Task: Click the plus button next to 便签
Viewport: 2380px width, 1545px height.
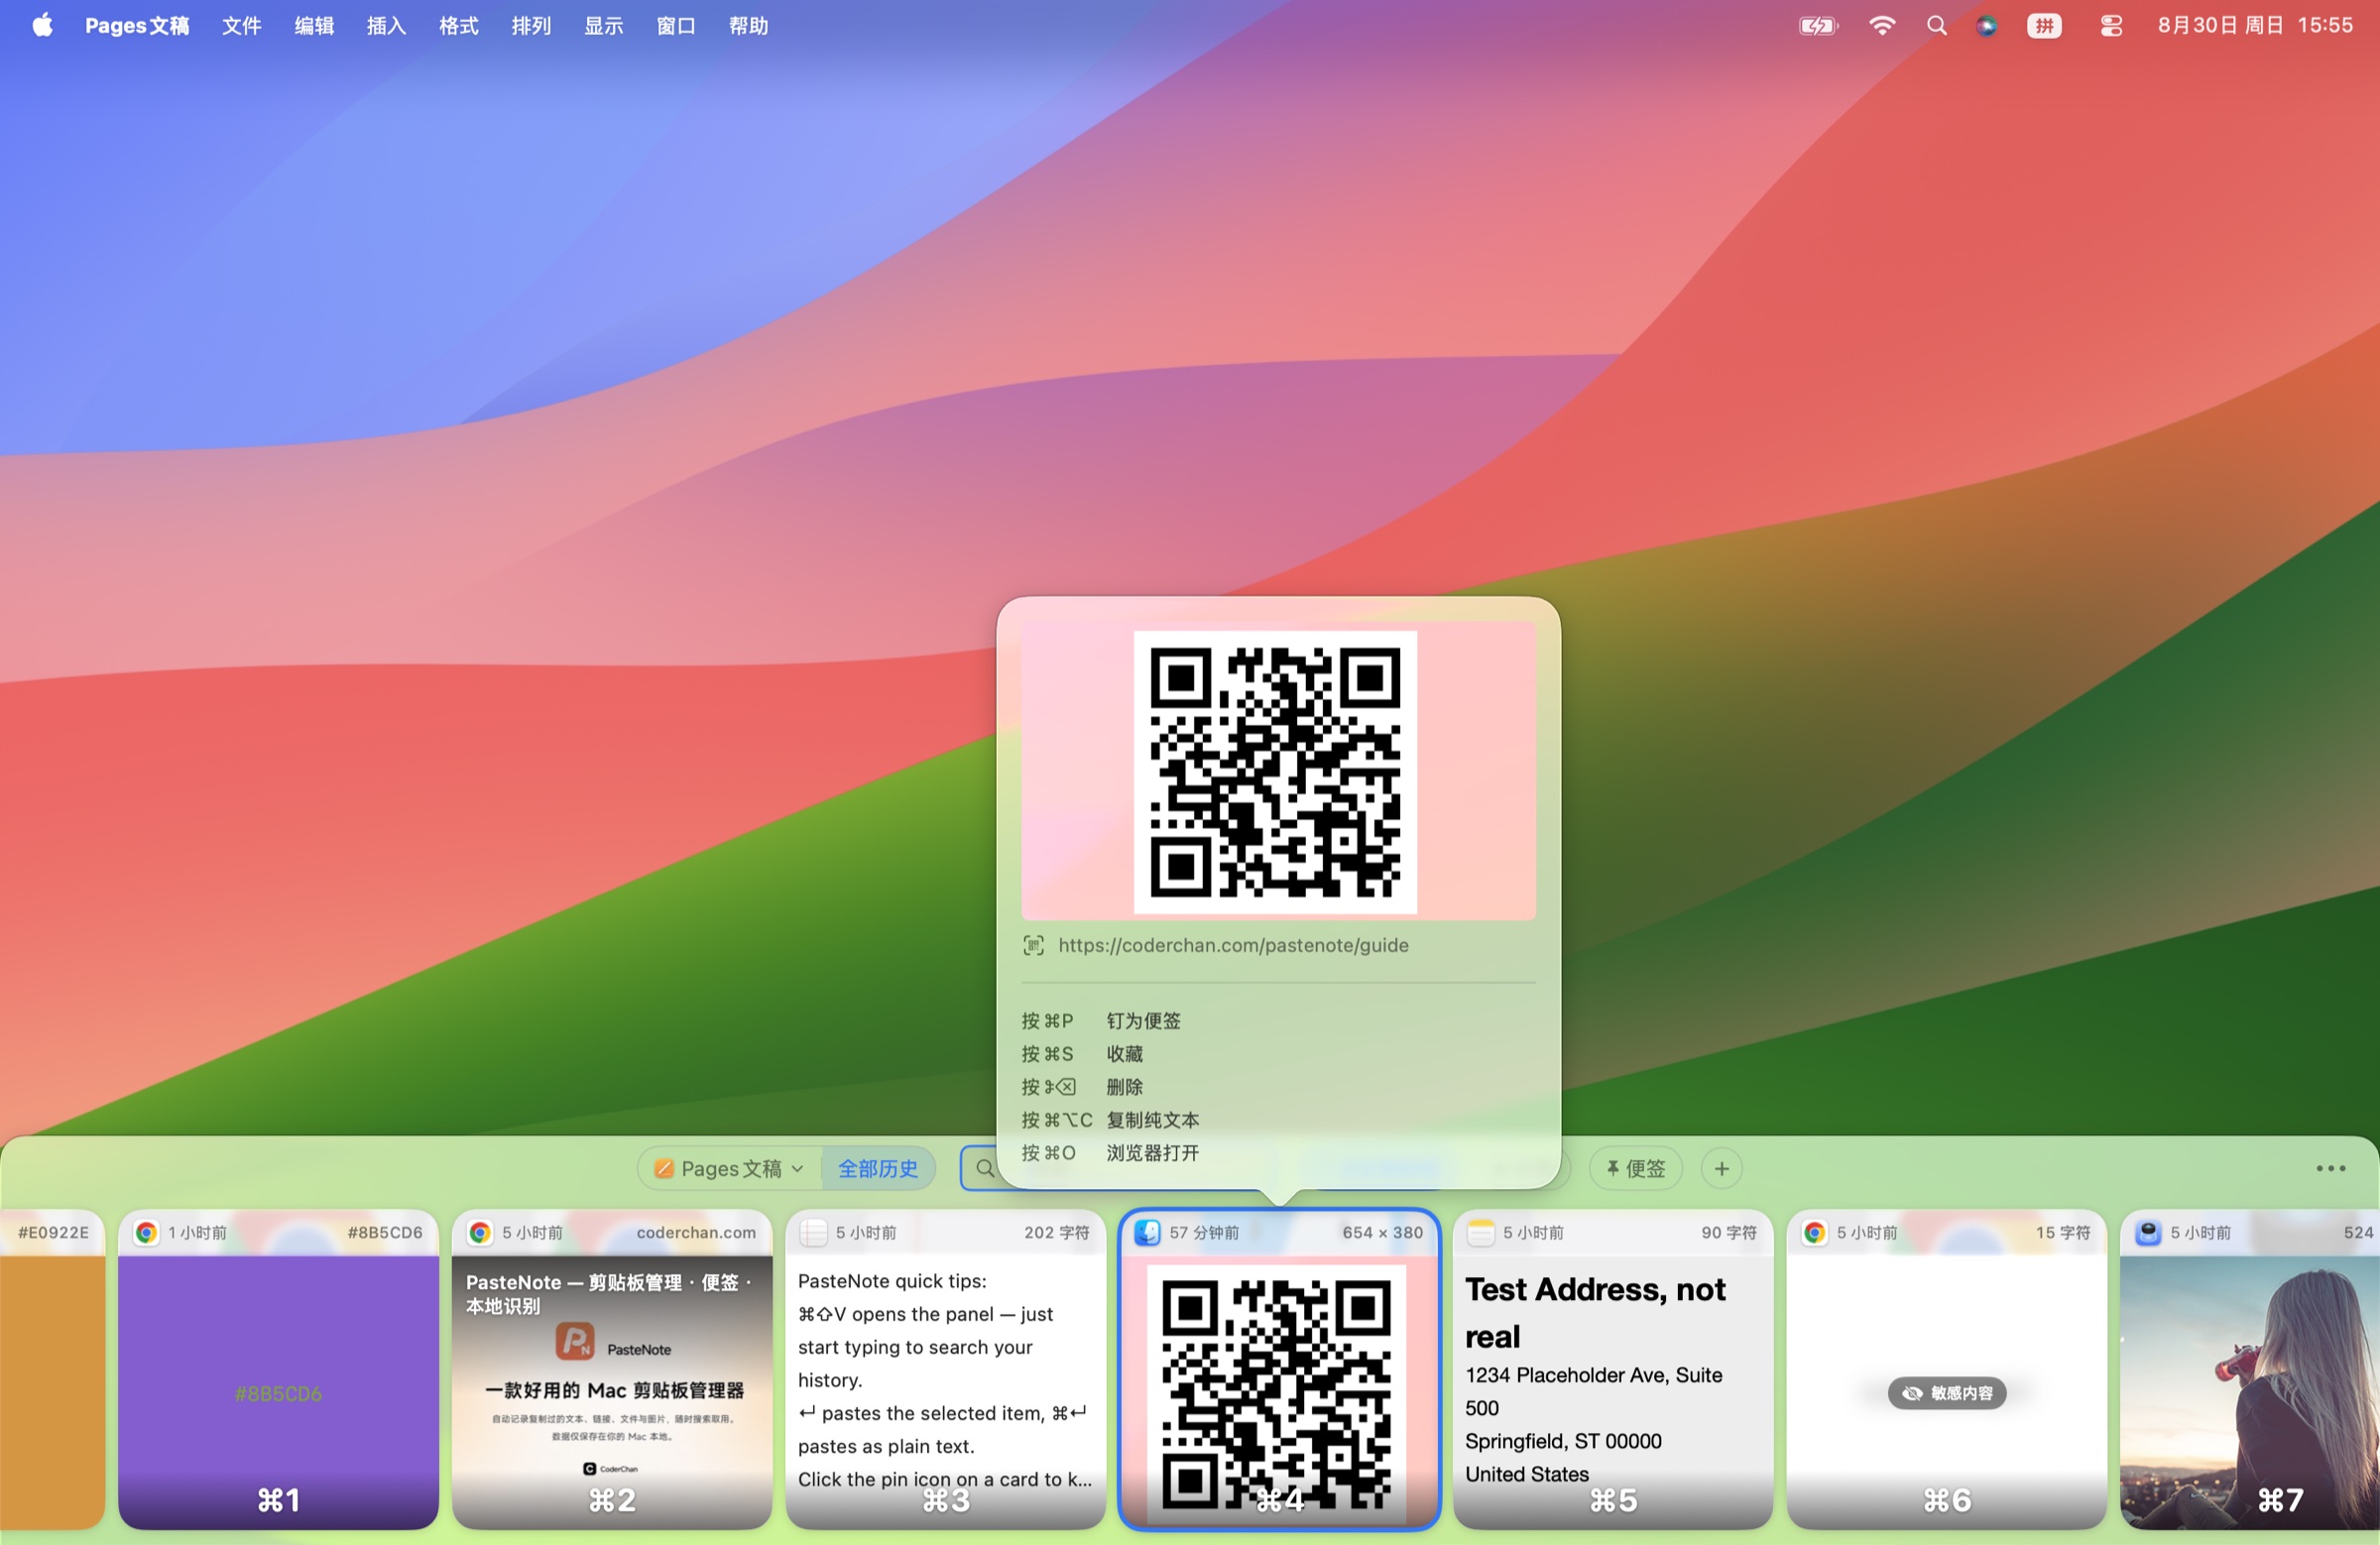Action: 1721,1168
